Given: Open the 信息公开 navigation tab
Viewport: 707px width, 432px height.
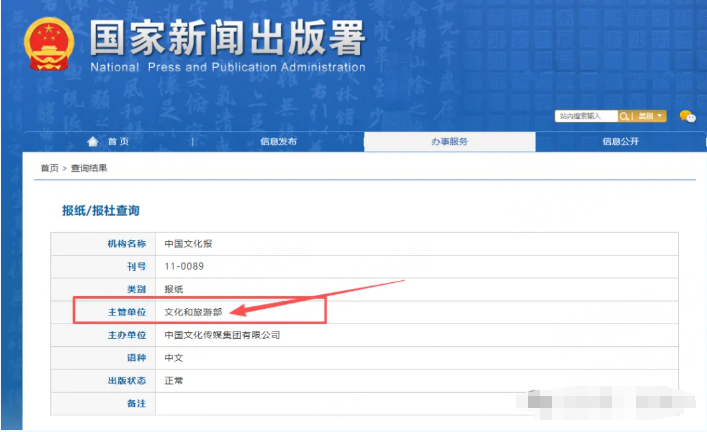Looking at the screenshot, I should click(x=620, y=142).
